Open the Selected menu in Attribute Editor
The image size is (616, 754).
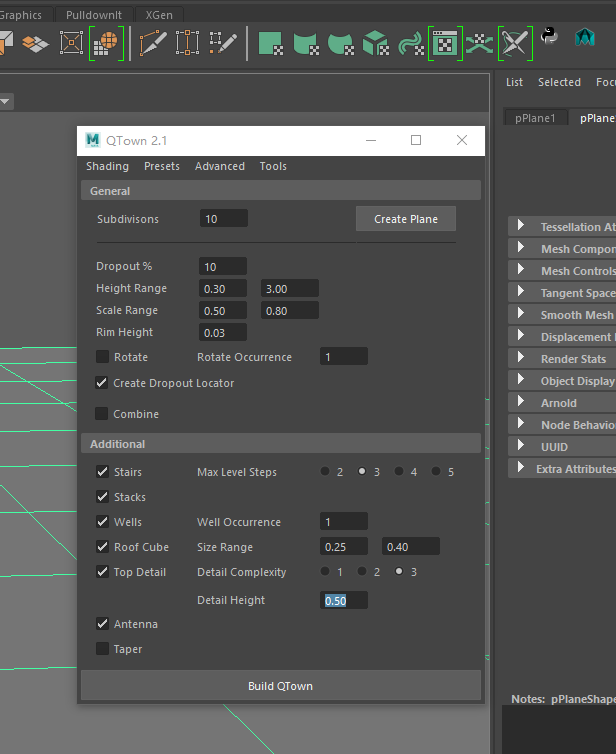pos(559,82)
